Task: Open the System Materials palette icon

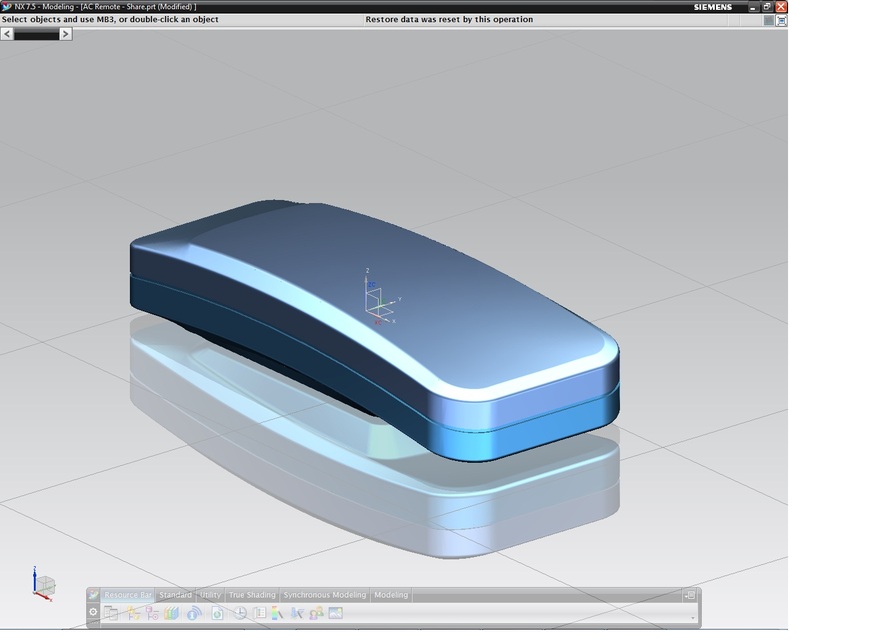Action: click(x=275, y=612)
